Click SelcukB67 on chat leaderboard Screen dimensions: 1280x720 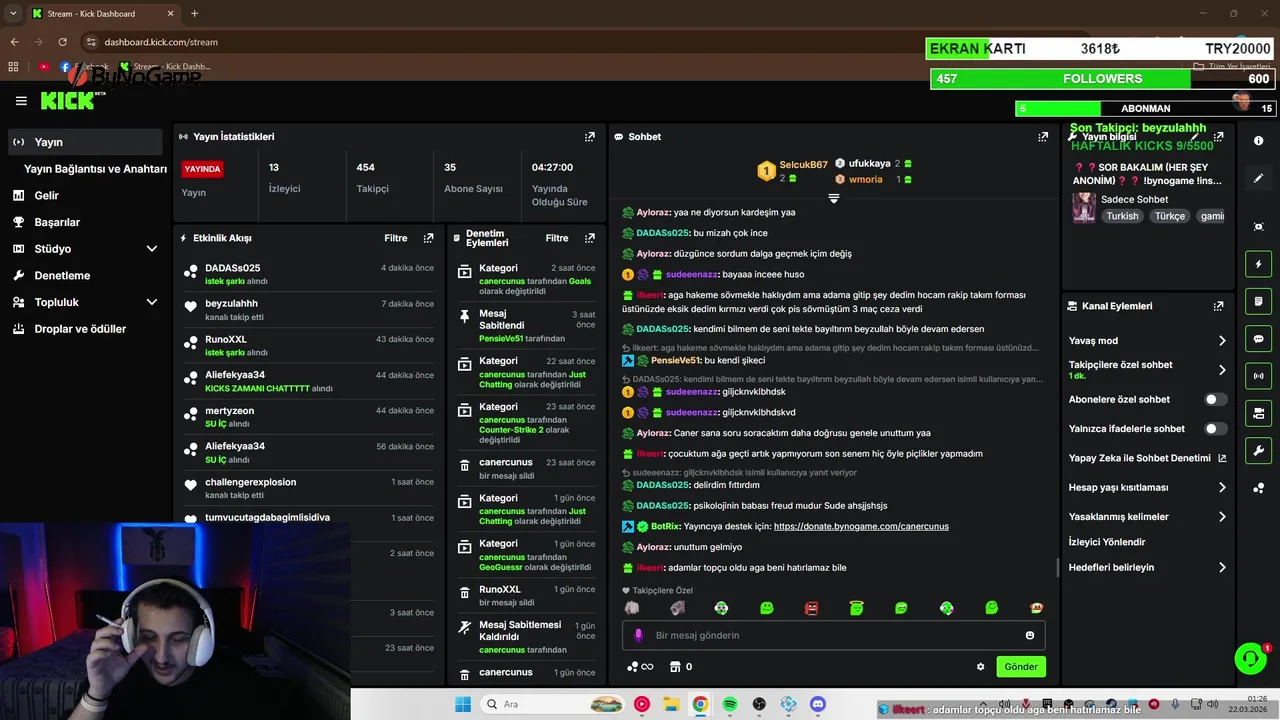(804, 165)
